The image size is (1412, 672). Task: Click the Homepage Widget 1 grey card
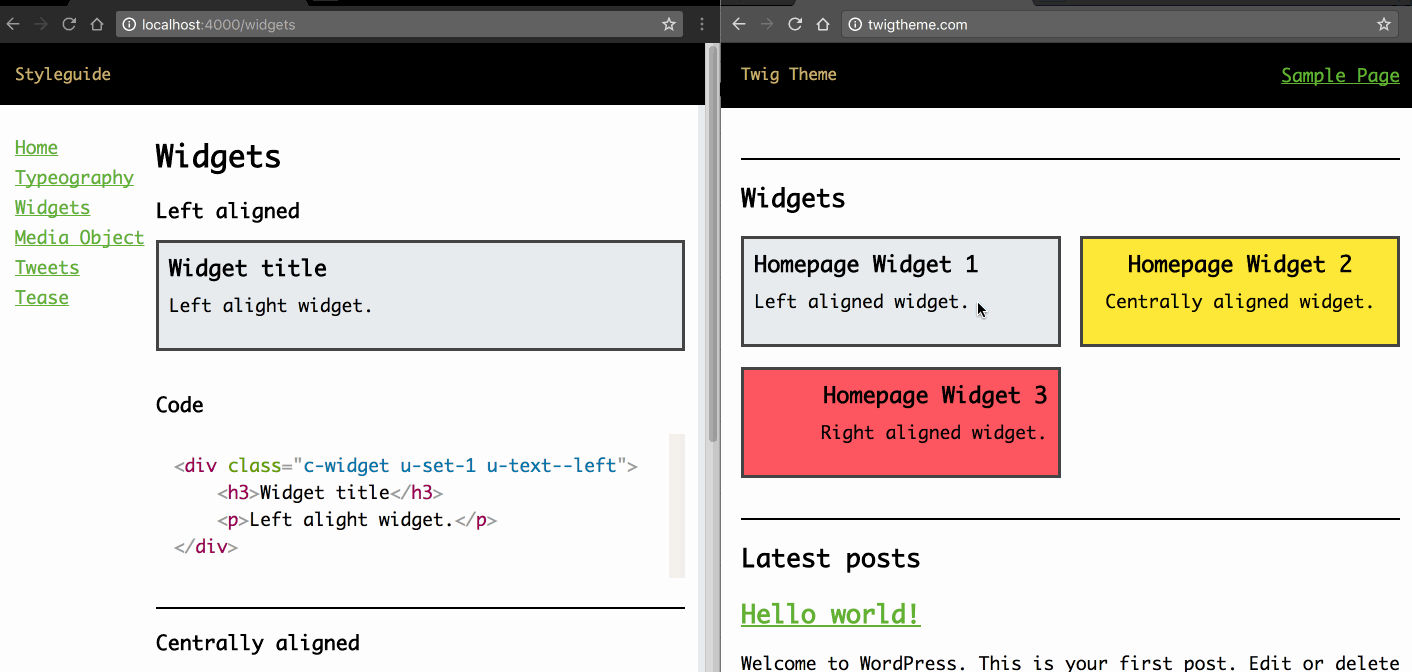(x=900, y=292)
